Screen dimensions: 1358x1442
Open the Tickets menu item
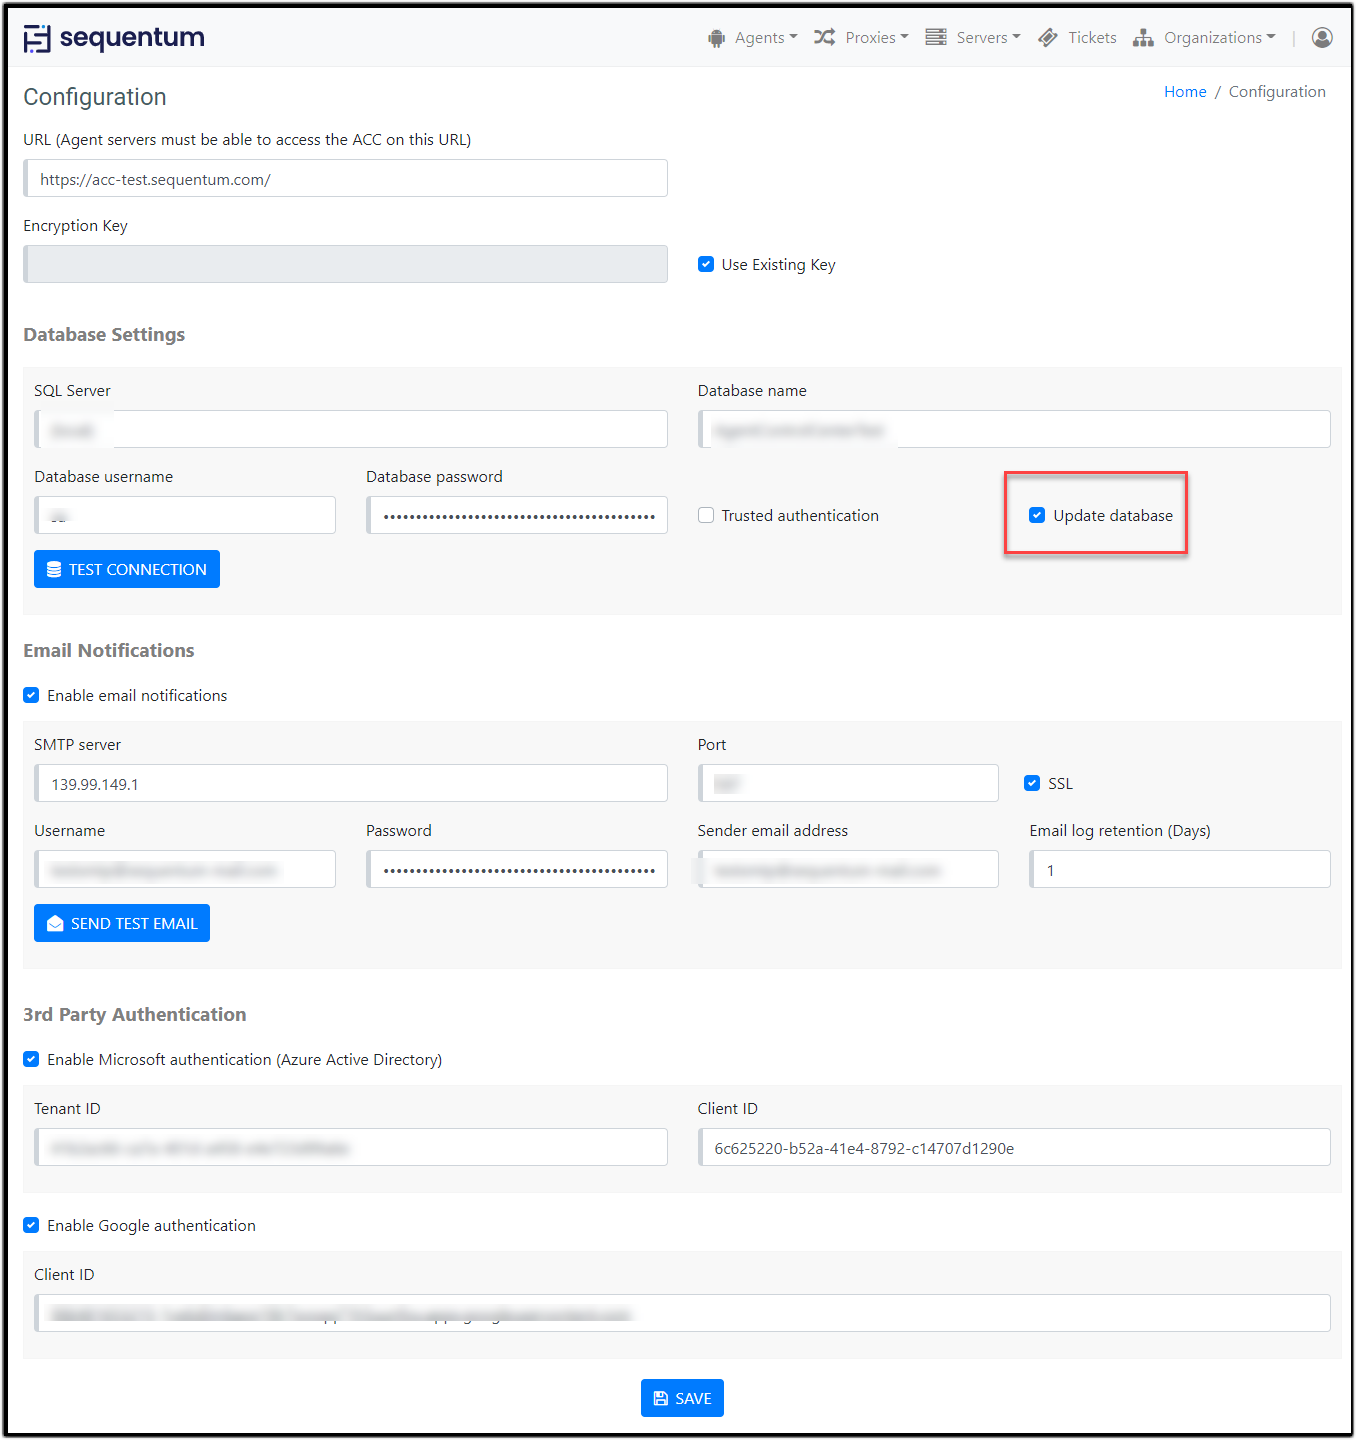[1091, 38]
